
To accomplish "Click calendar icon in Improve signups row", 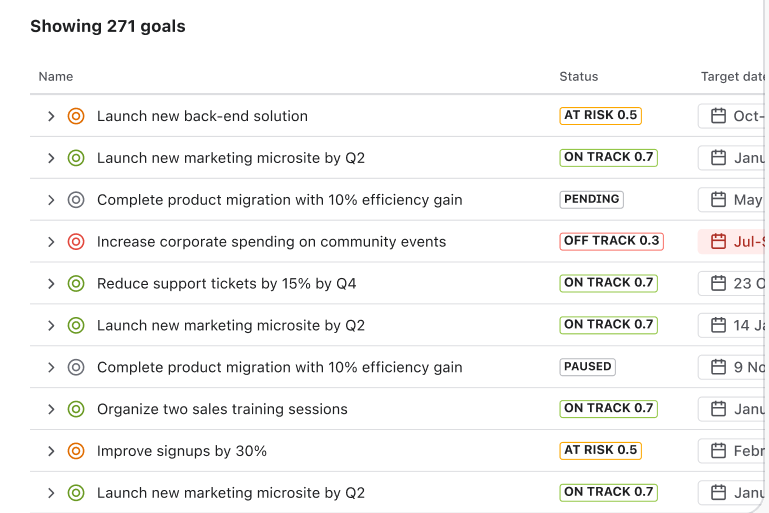I will click(x=718, y=451).
